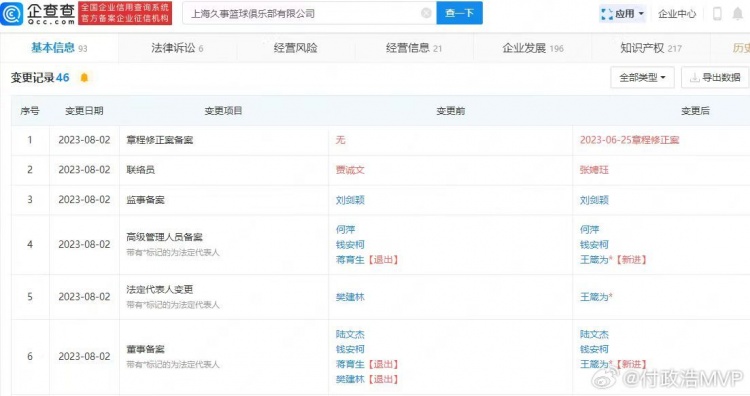
Task: Open 贾诚文 in the 联络员 row
Action: point(350,170)
